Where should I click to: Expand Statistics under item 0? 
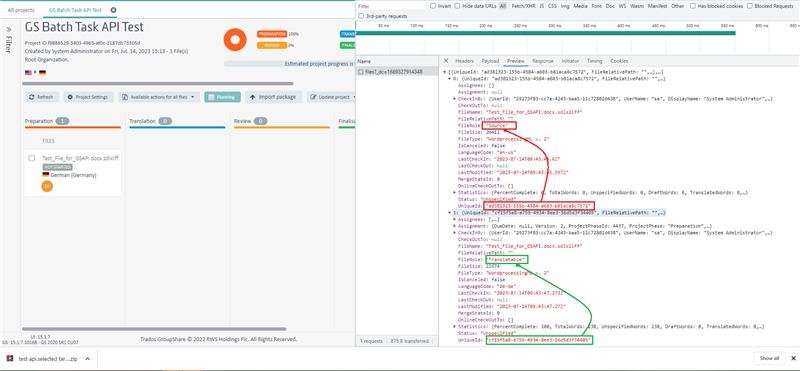454,192
